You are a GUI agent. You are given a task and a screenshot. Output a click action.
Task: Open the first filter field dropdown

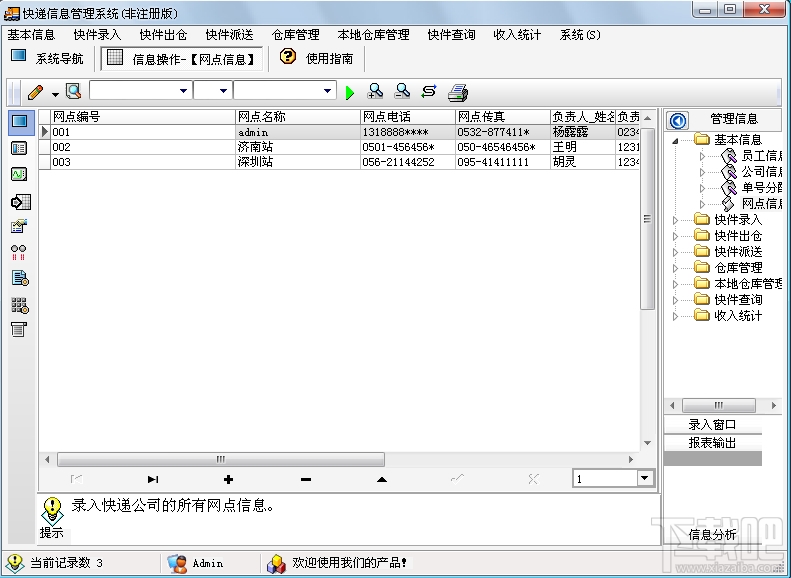(x=183, y=91)
